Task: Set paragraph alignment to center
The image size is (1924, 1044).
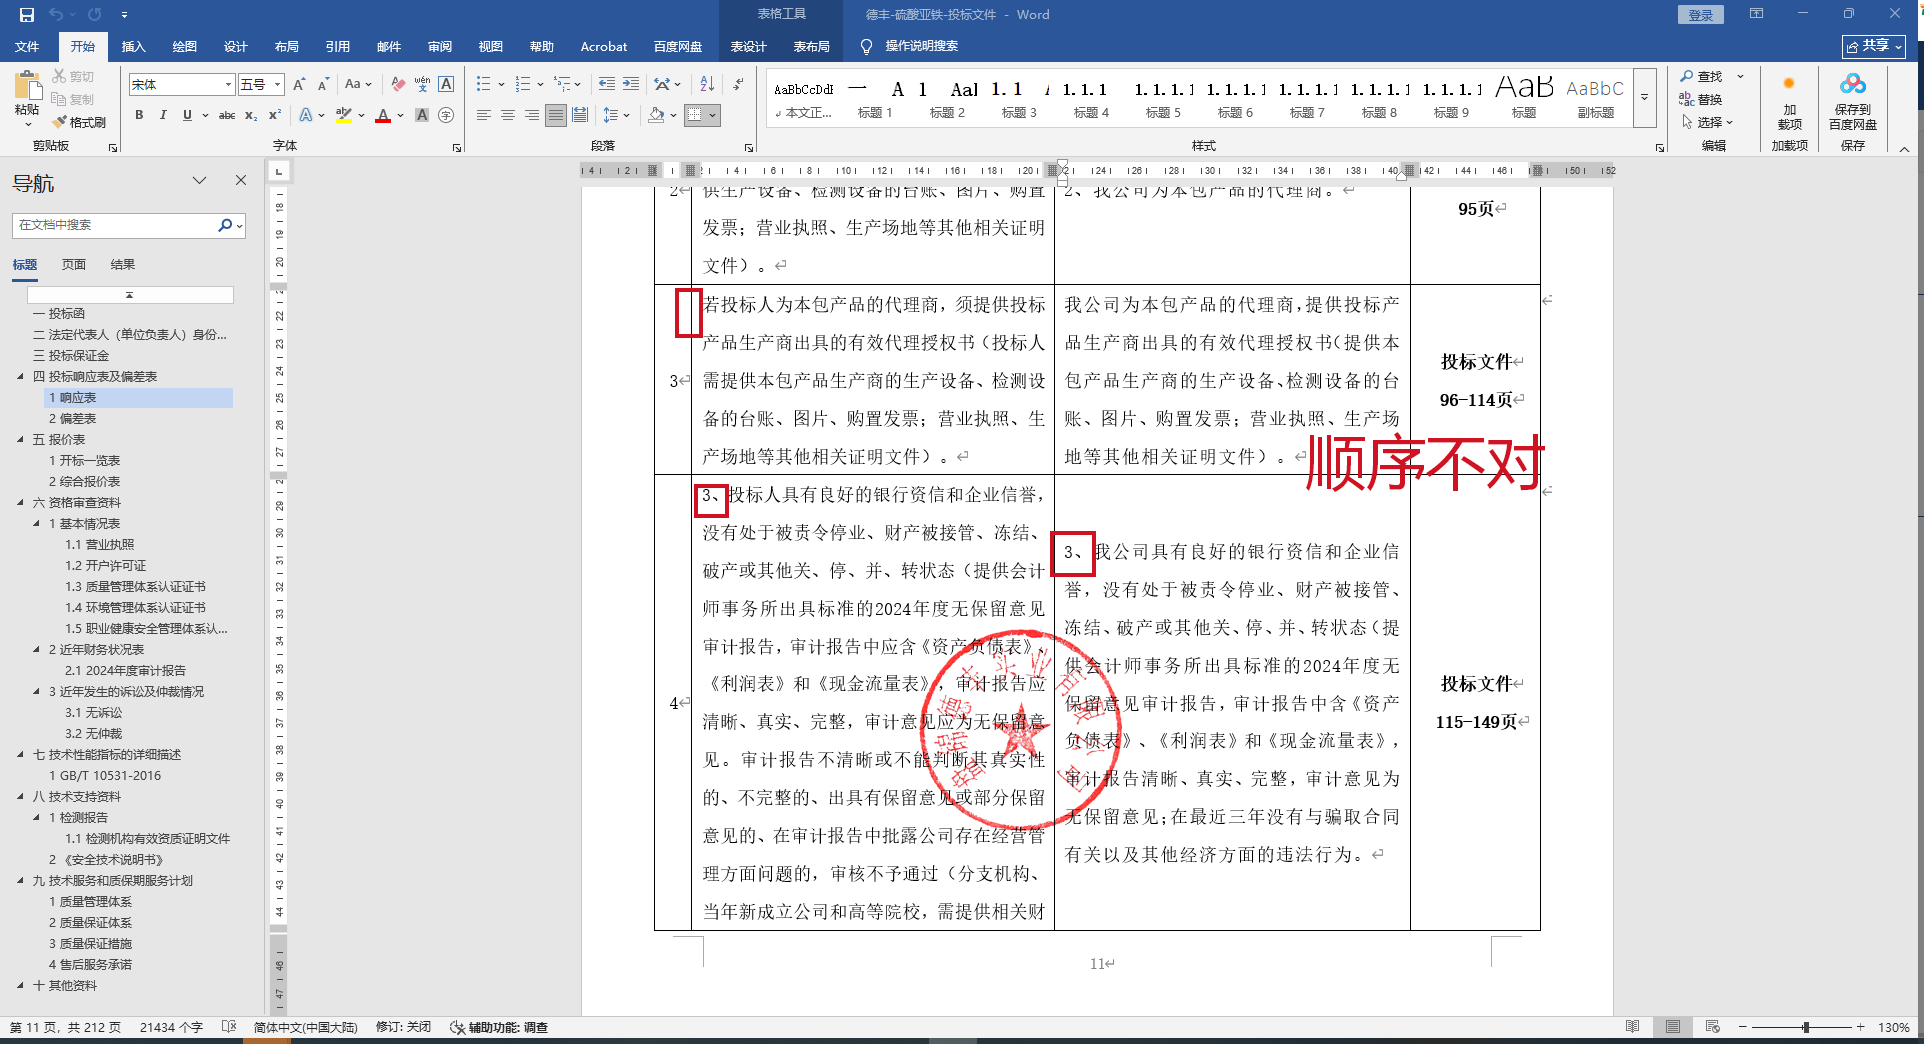Action: coord(508,115)
